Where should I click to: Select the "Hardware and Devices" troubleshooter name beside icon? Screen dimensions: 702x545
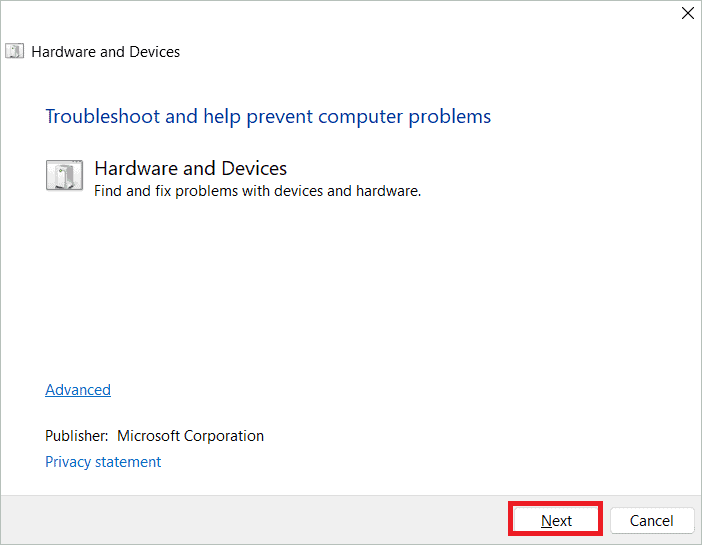[190, 168]
